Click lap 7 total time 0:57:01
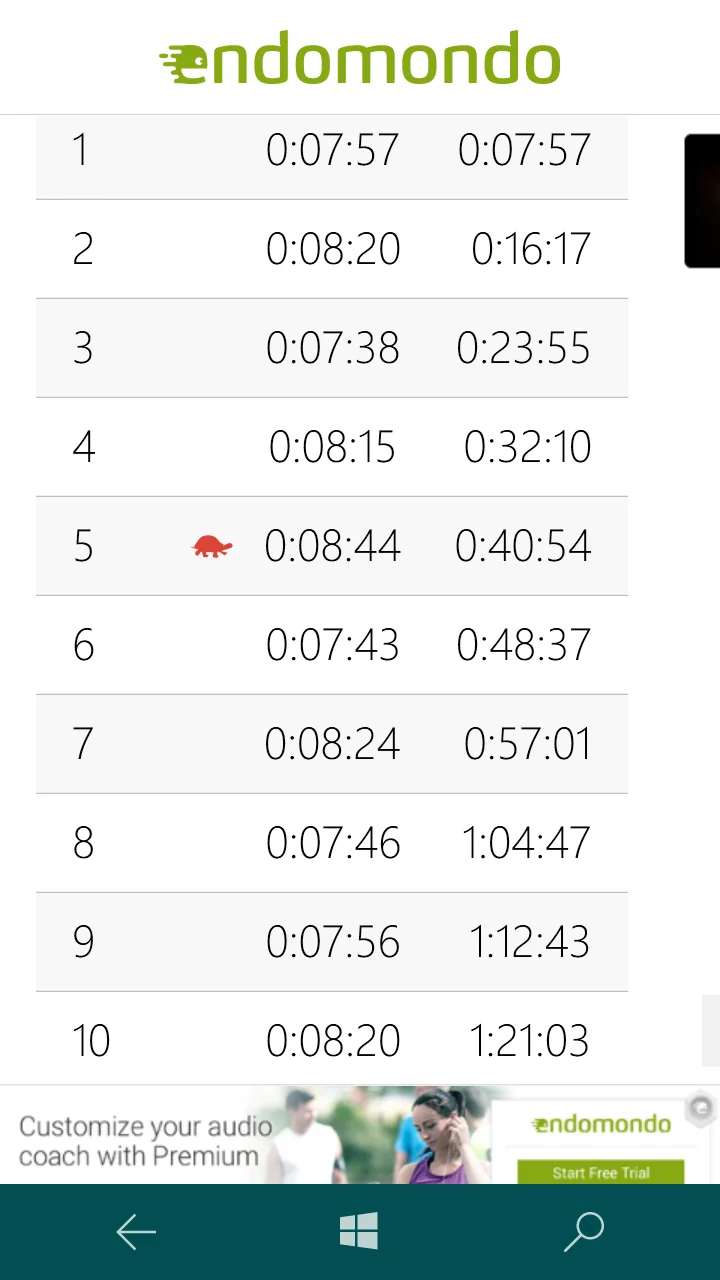This screenshot has width=720, height=1280. [527, 744]
